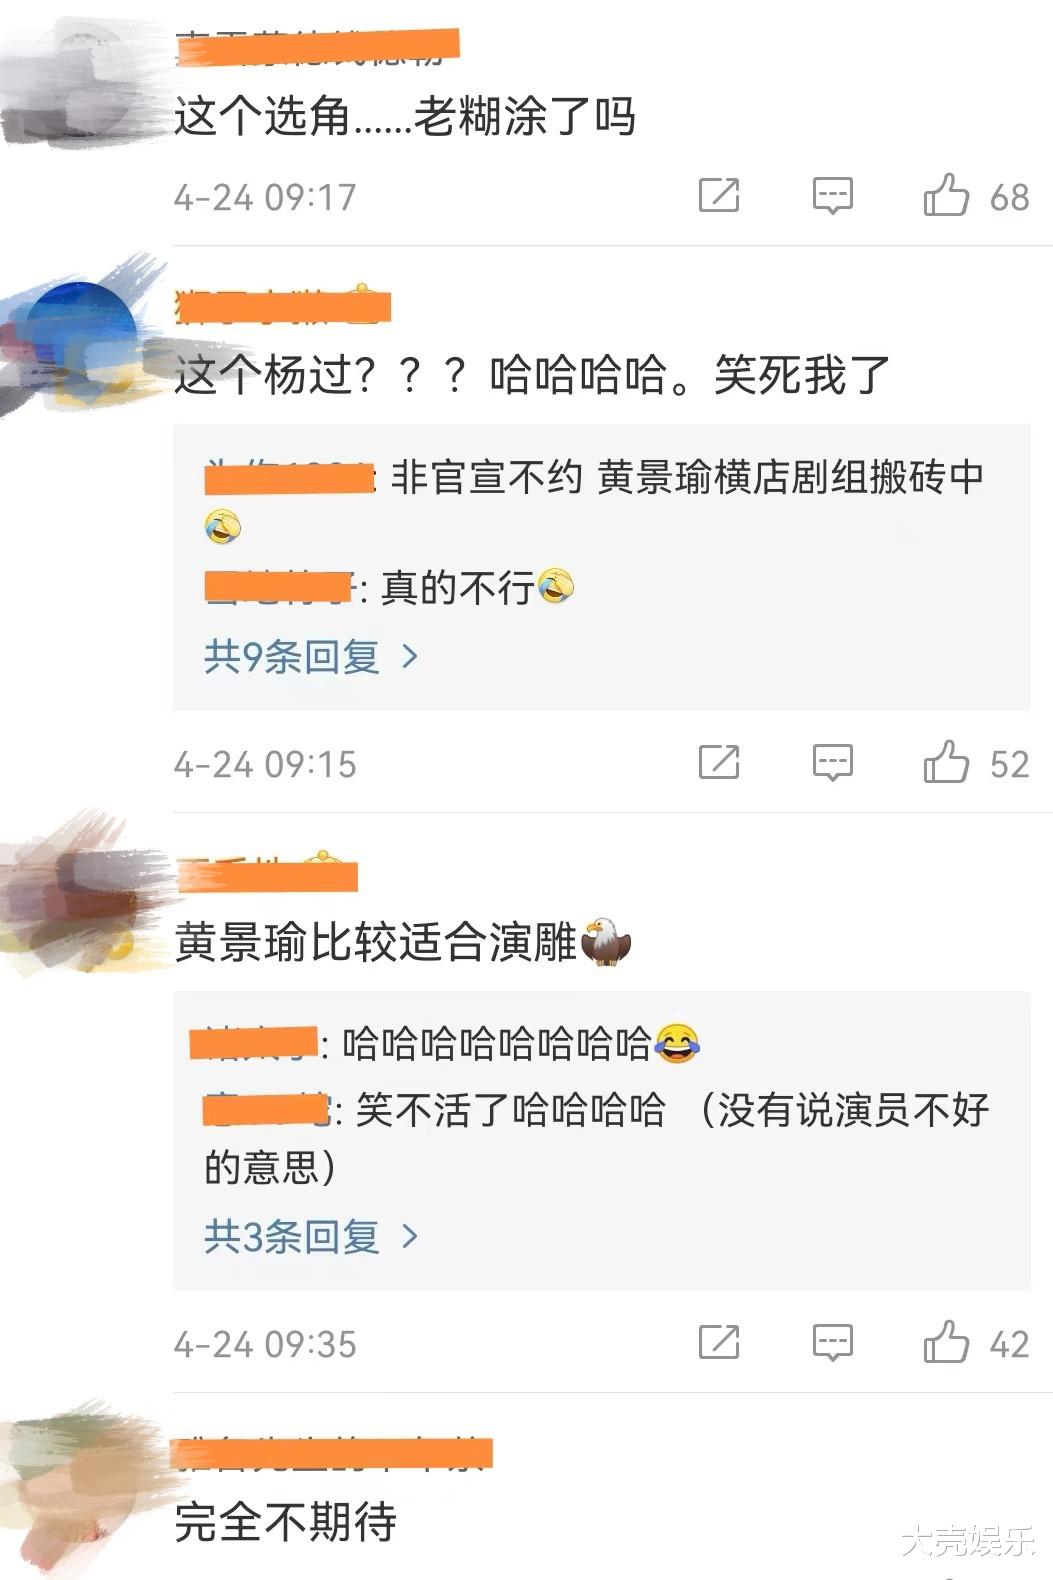Viewport: 1053px width, 1580px height.
Task: Open username above 完全不期待 comment
Action: pos(334,1454)
